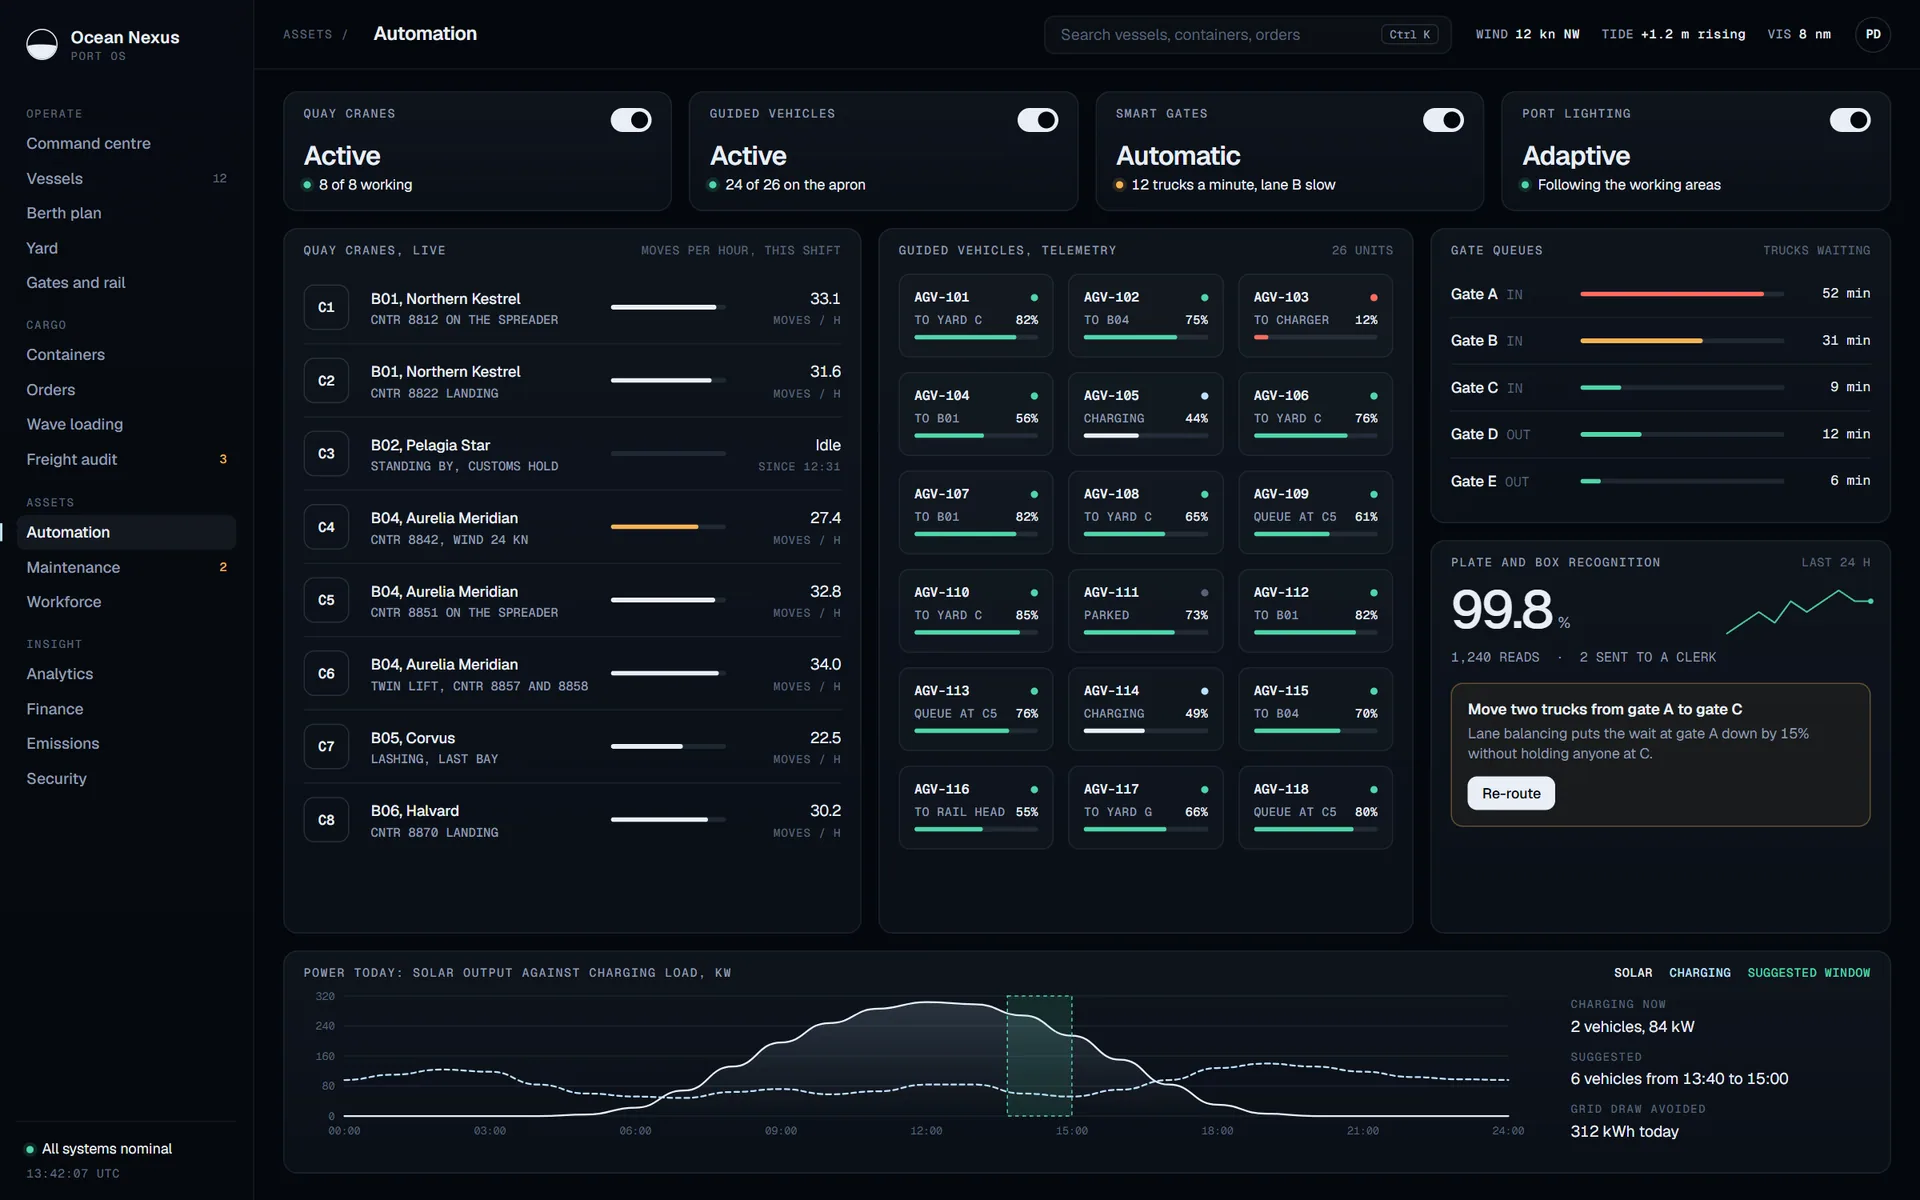Select the C1 crane badge
This screenshot has height=1200, width=1920.
pyautogui.click(x=326, y=308)
